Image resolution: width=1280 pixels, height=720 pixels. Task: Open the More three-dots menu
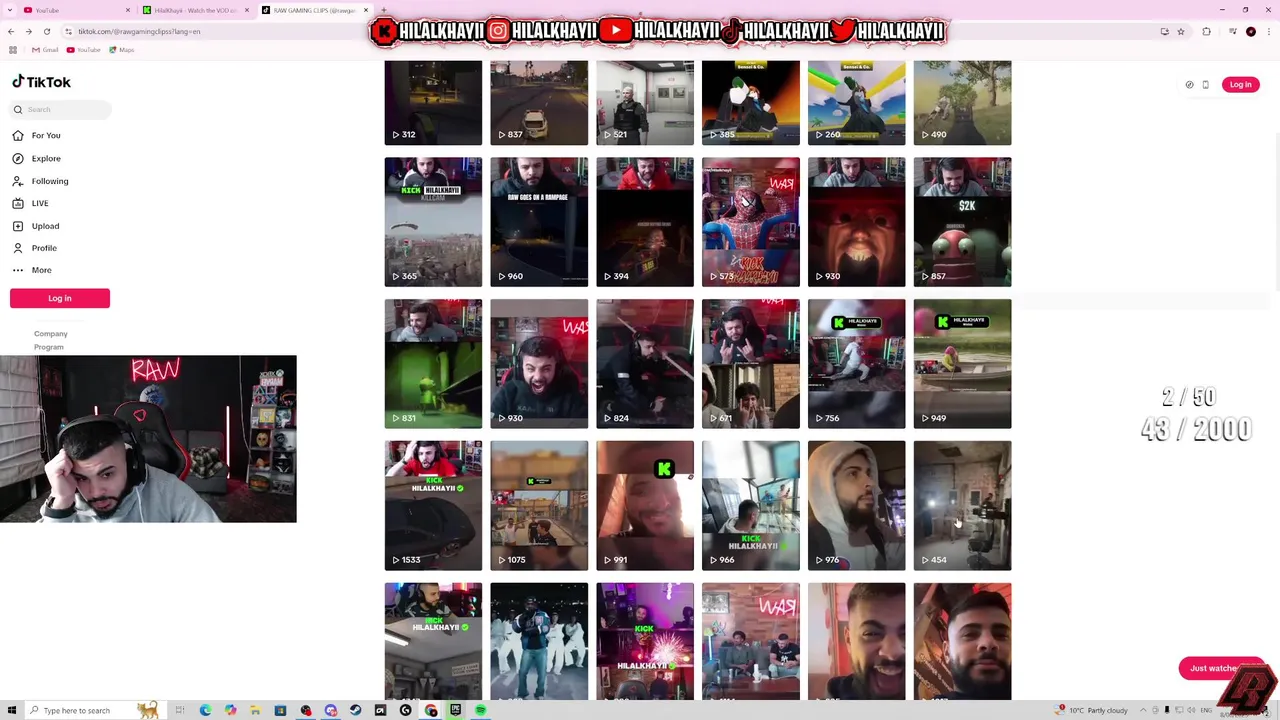pos(18,270)
